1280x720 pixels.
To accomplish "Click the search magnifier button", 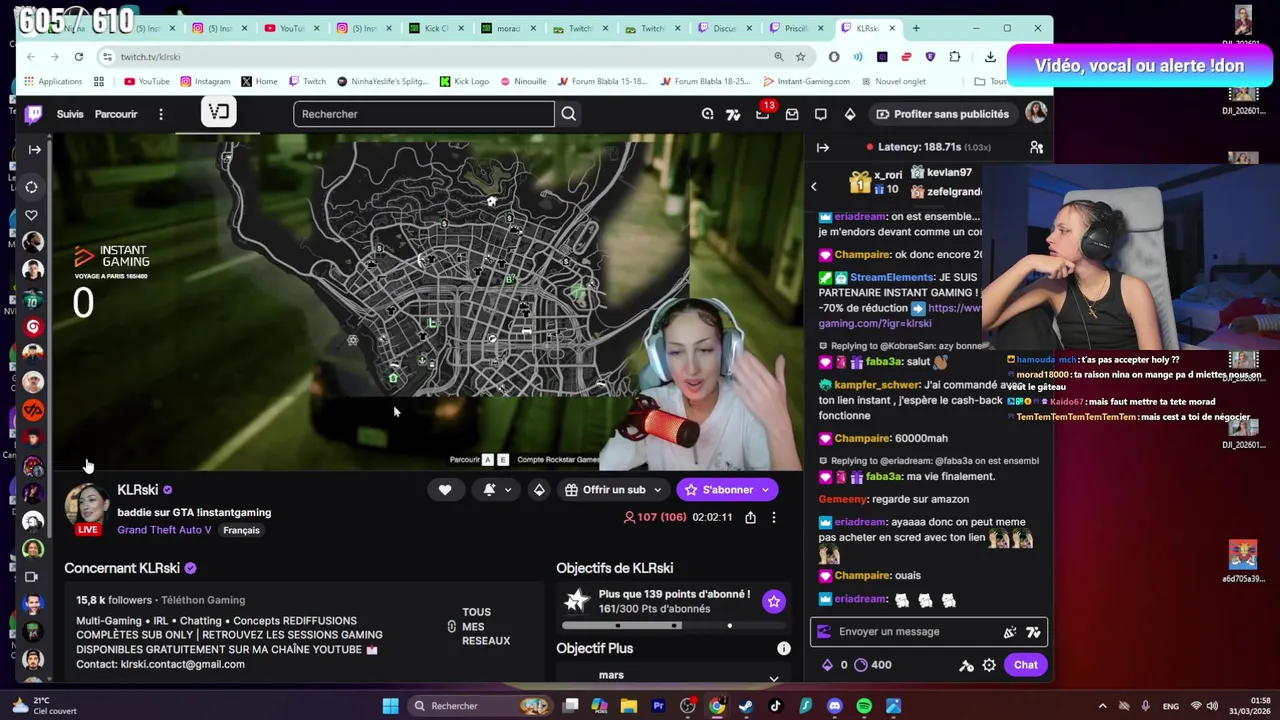I will 568,114.
